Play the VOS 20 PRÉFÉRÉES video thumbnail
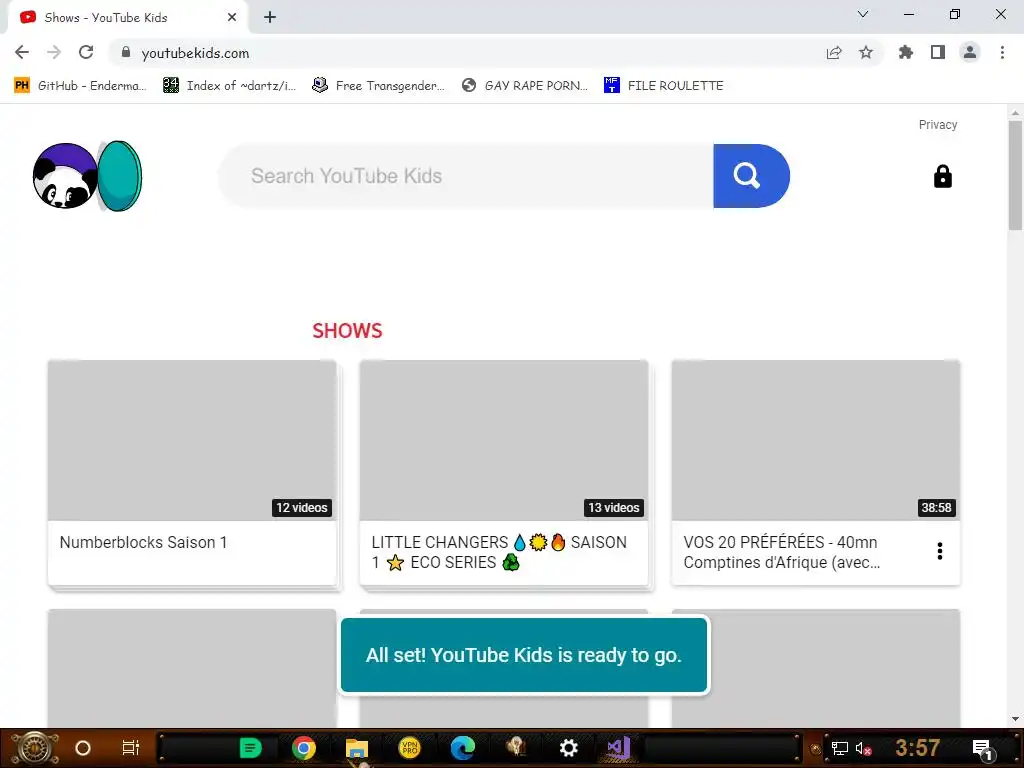 tap(816, 440)
